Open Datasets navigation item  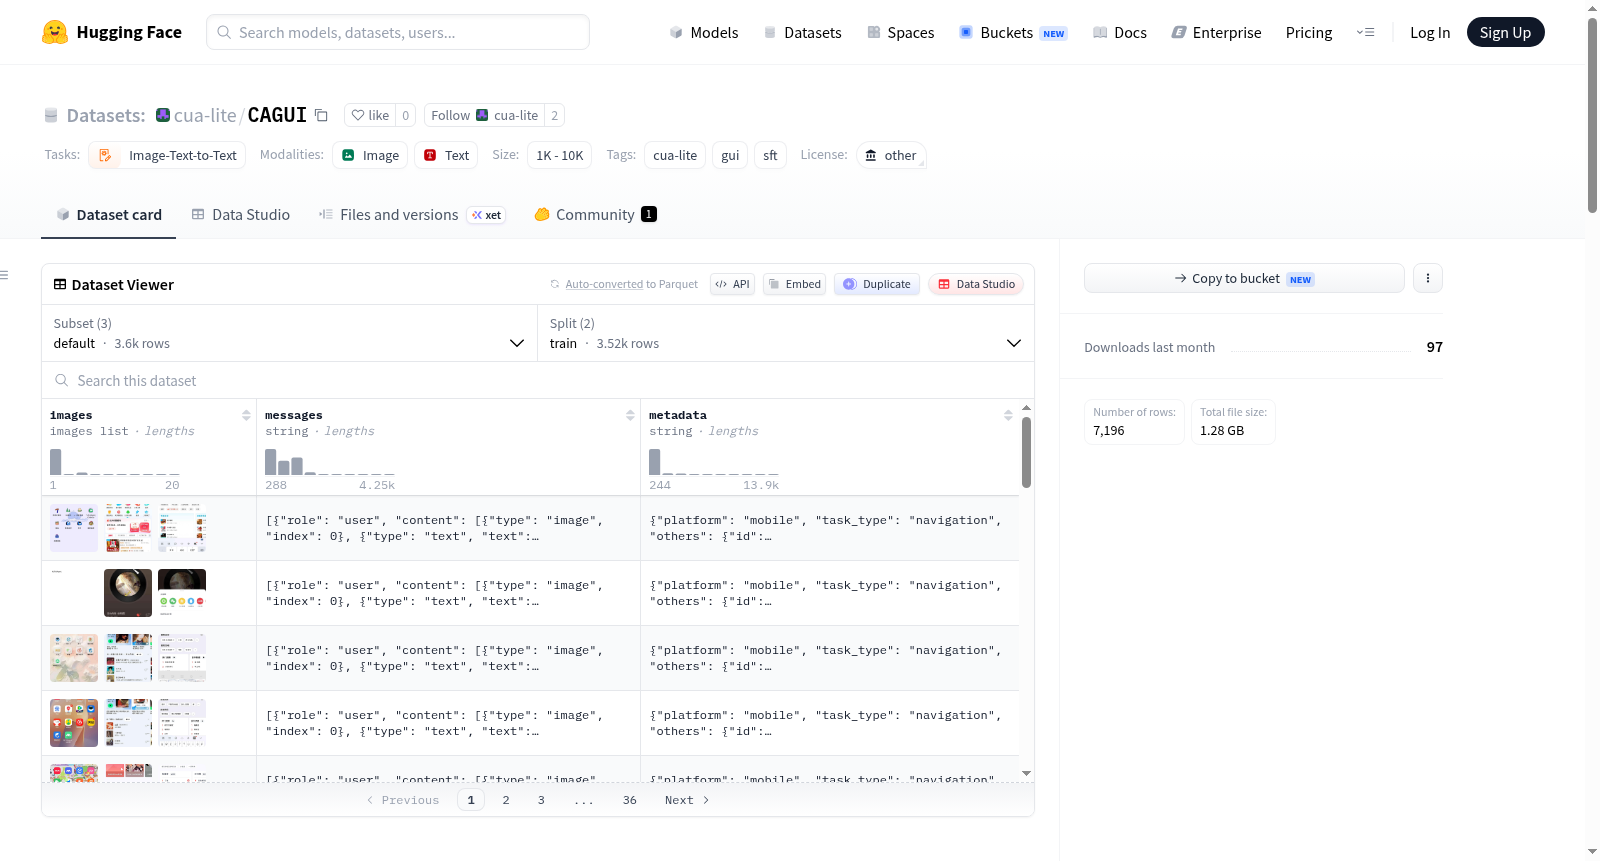coord(802,32)
